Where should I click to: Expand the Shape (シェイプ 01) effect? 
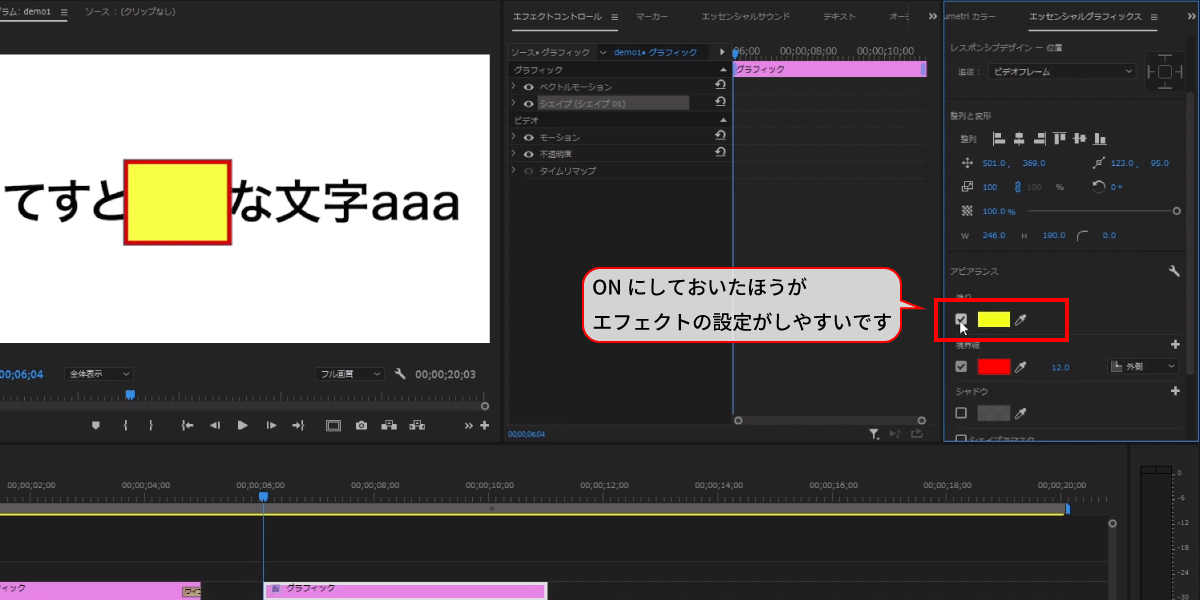515,103
